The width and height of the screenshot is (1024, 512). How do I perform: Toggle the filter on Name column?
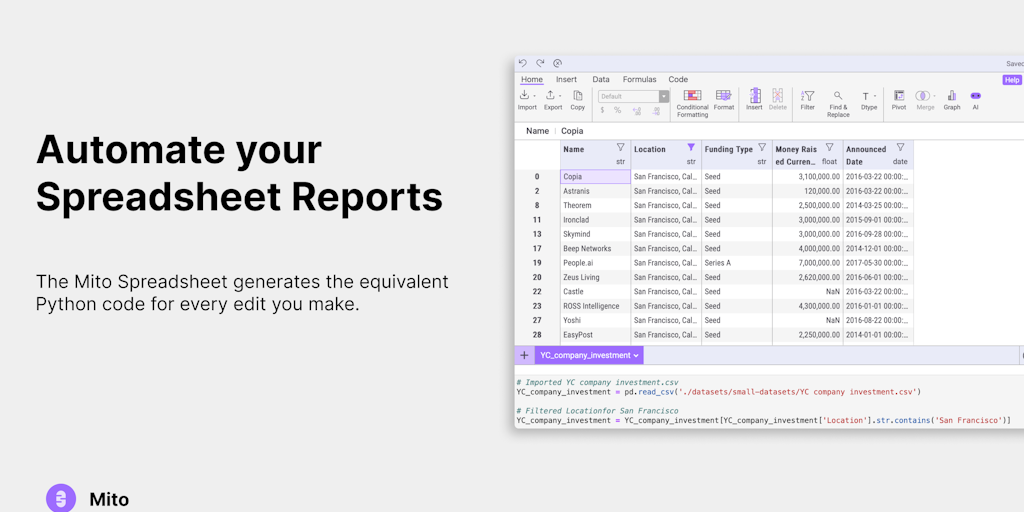click(620, 147)
